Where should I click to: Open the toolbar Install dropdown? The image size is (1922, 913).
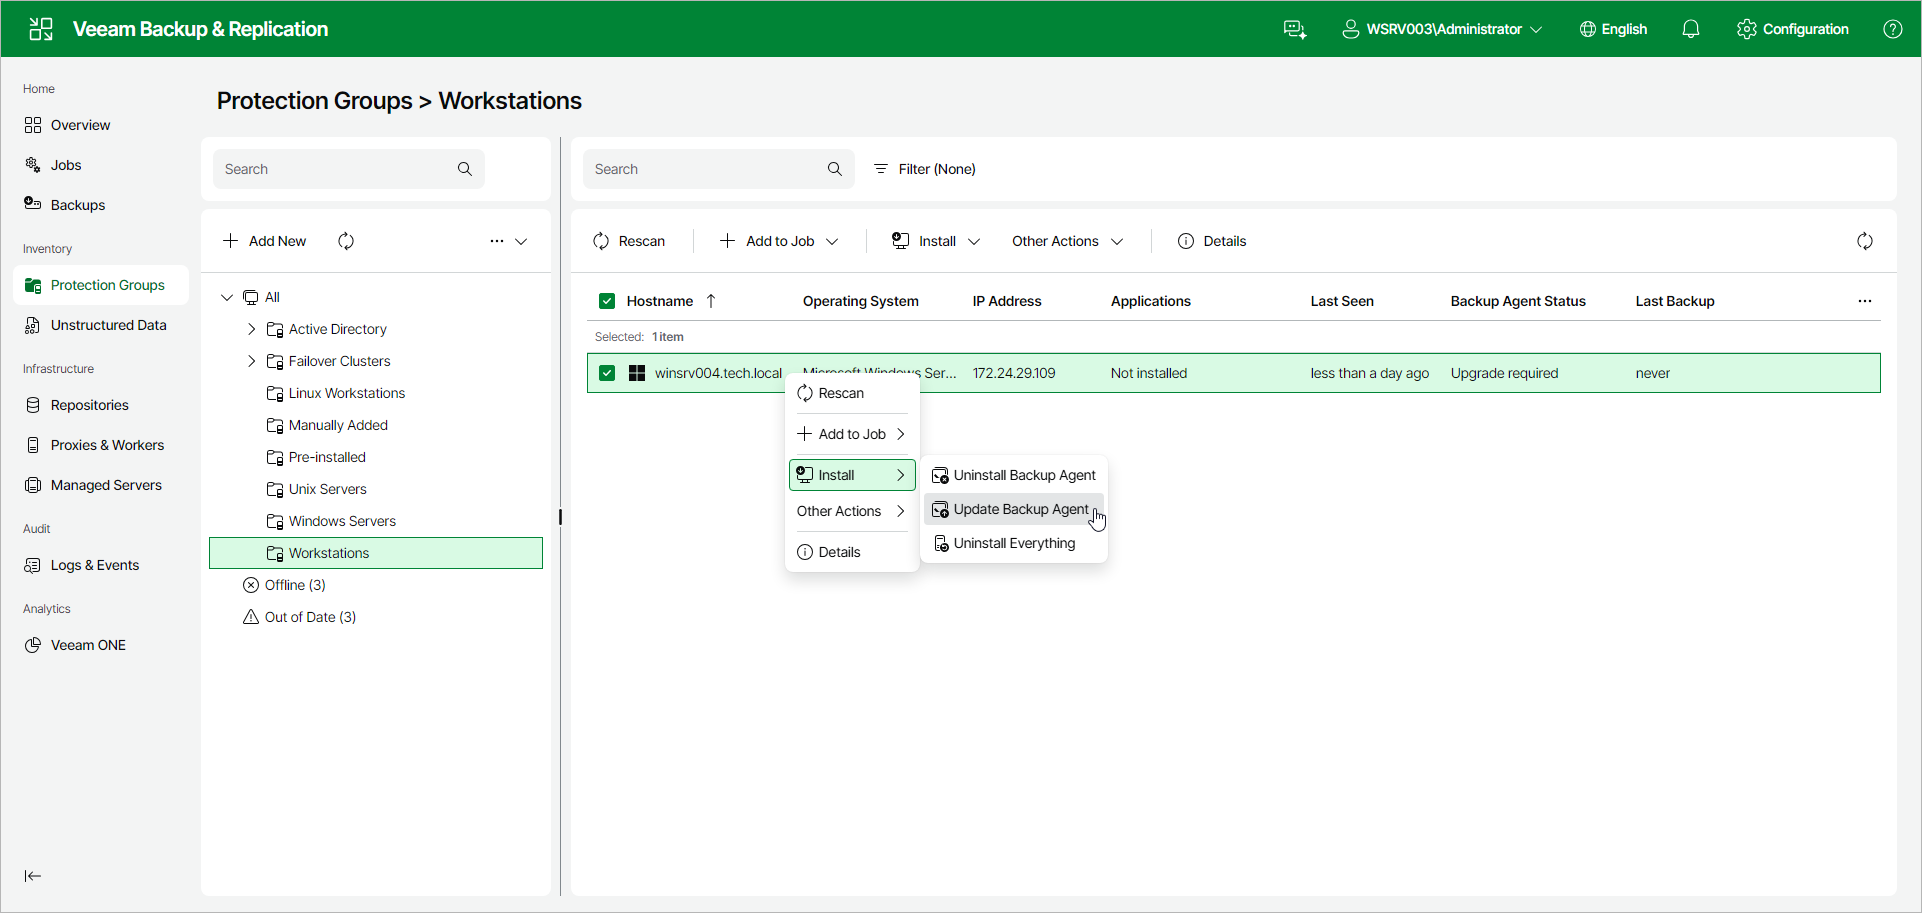936,241
